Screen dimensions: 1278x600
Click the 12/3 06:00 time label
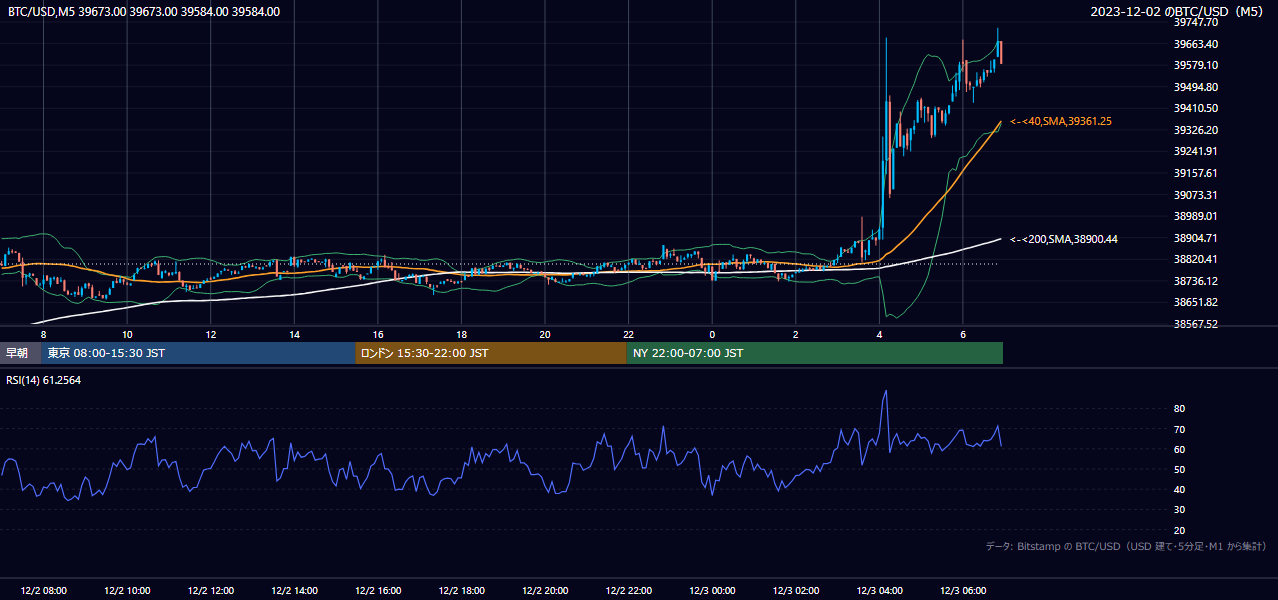pyautogui.click(x=963, y=591)
